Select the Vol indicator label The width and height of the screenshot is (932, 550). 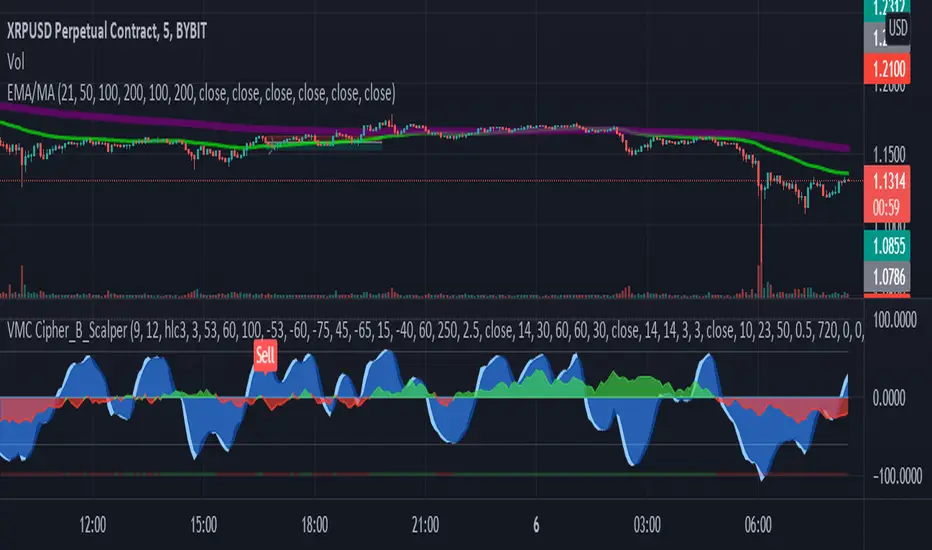15,62
